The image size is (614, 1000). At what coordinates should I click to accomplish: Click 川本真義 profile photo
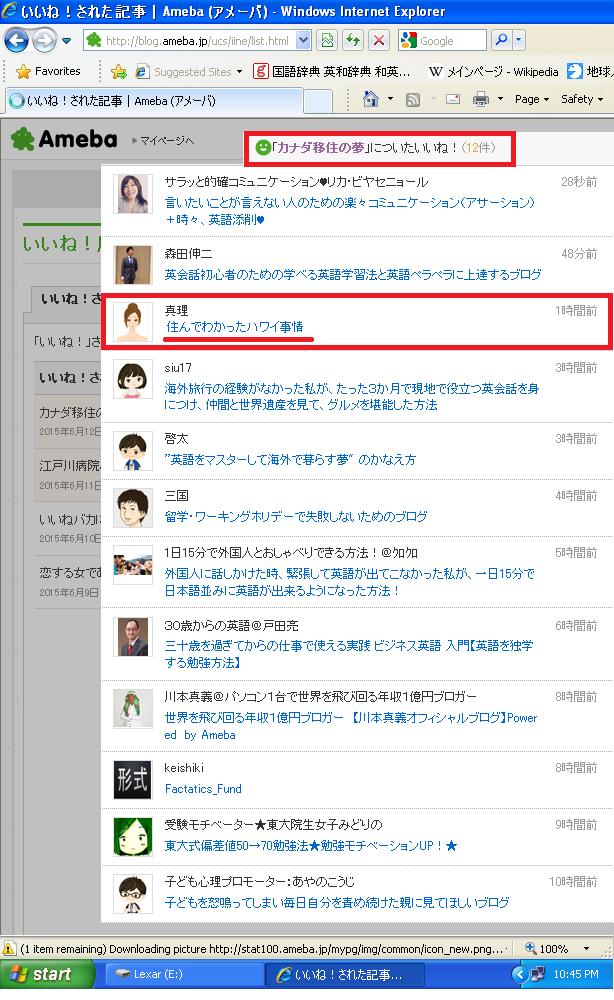coord(133,709)
